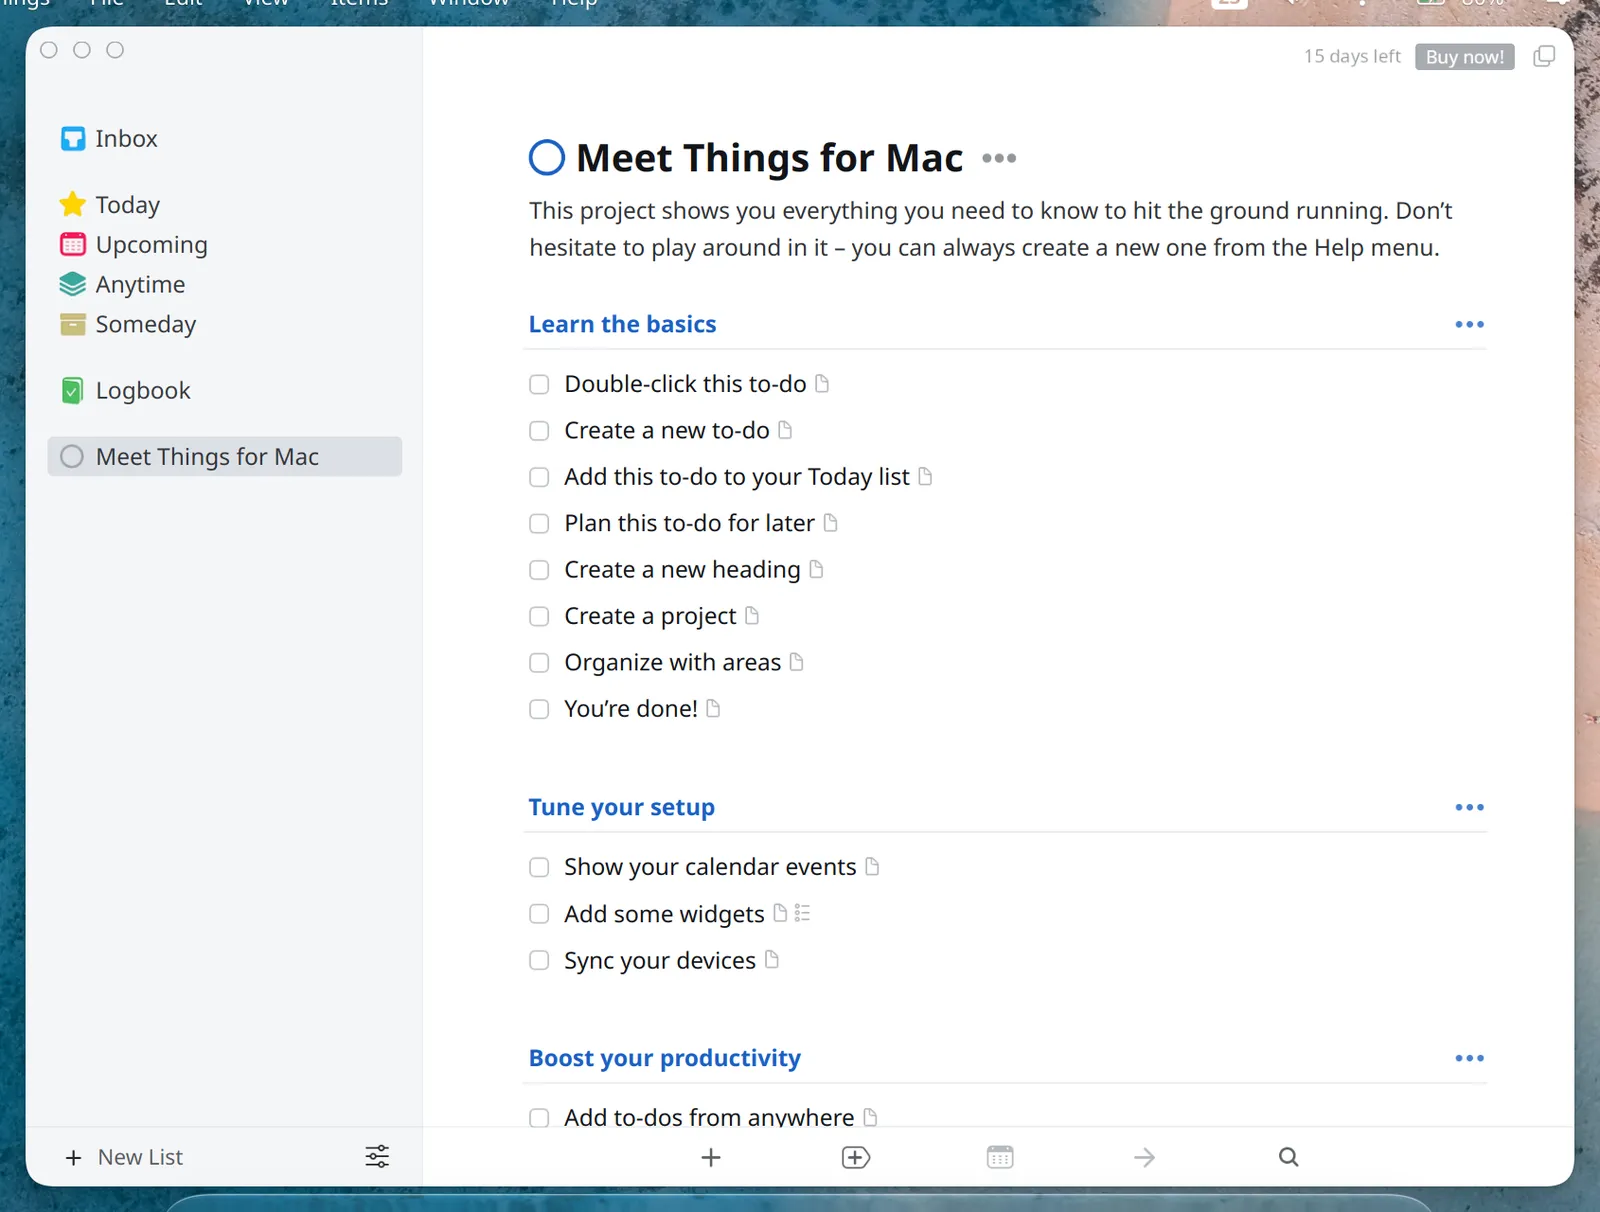The height and width of the screenshot is (1212, 1600).
Task: Click the quick find search icon
Action: 1289,1157
